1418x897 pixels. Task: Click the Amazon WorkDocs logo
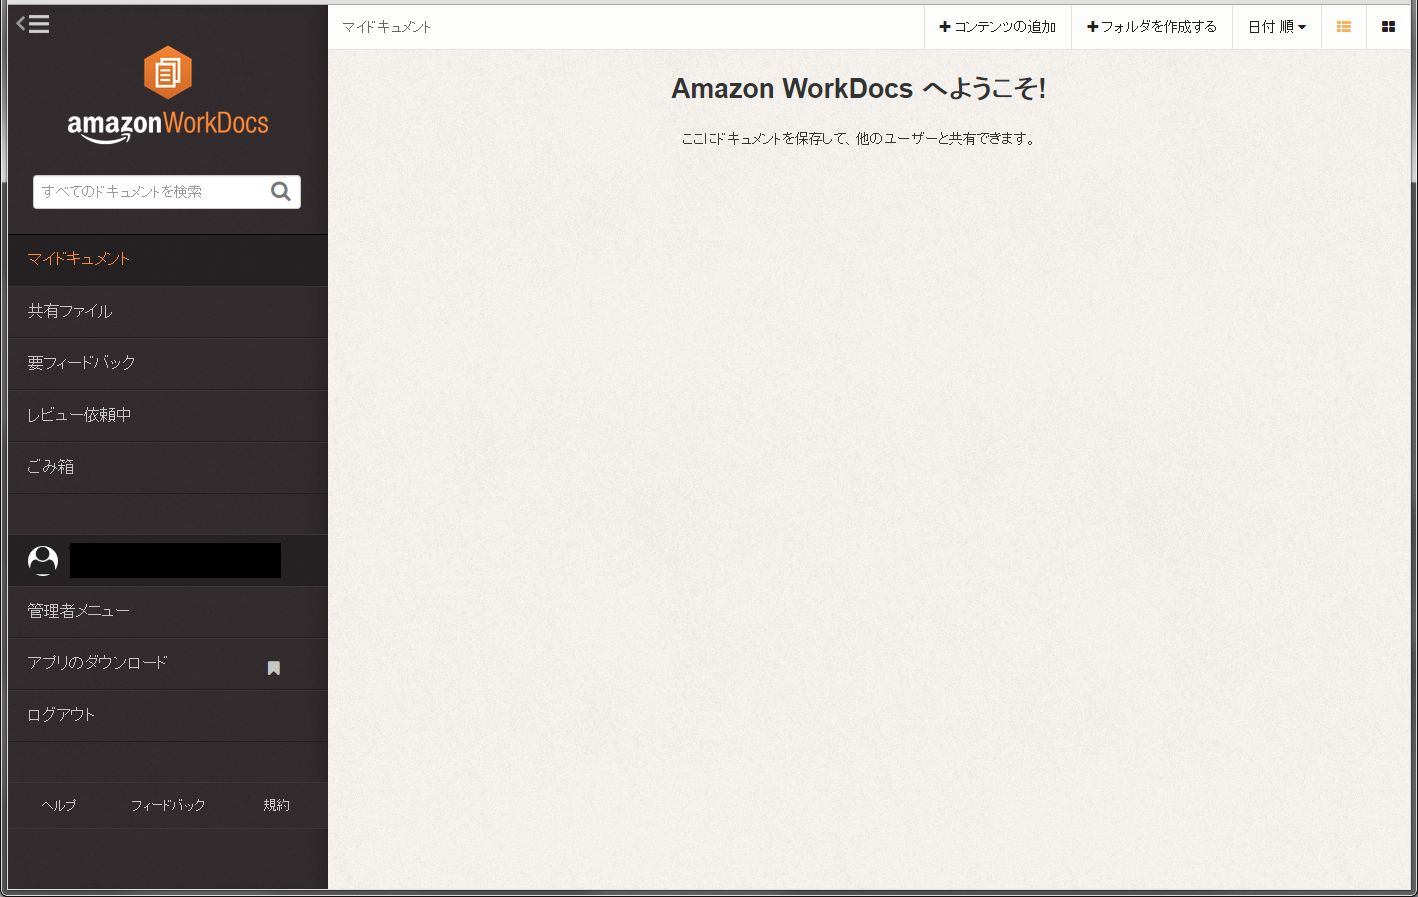[x=168, y=95]
